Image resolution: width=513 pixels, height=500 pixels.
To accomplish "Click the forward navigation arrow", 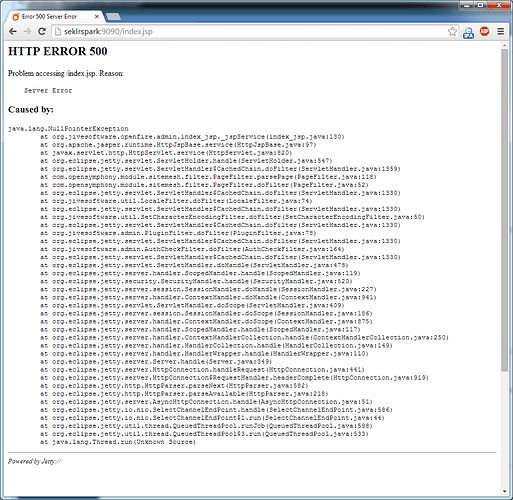I will pos(27,31).
